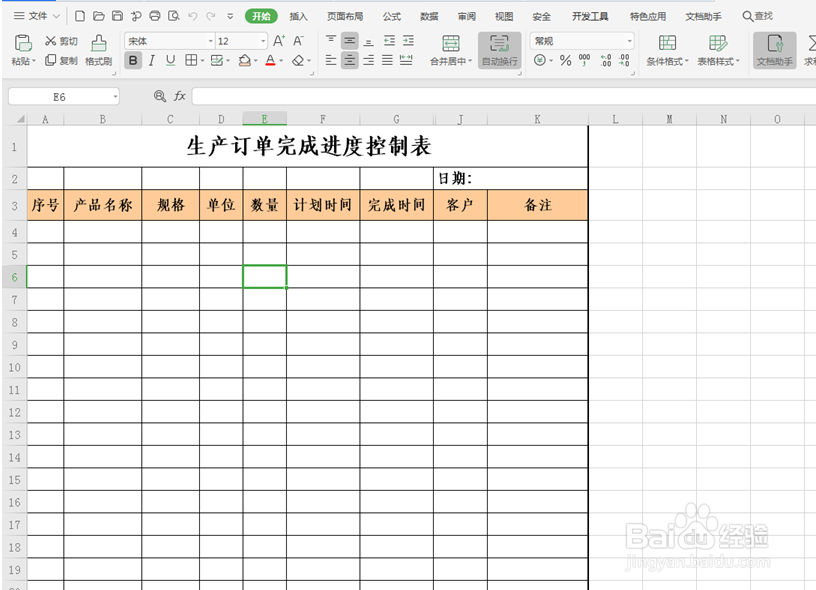Switch to the 开发工具 tab
This screenshot has height=590, width=816.
coord(590,17)
